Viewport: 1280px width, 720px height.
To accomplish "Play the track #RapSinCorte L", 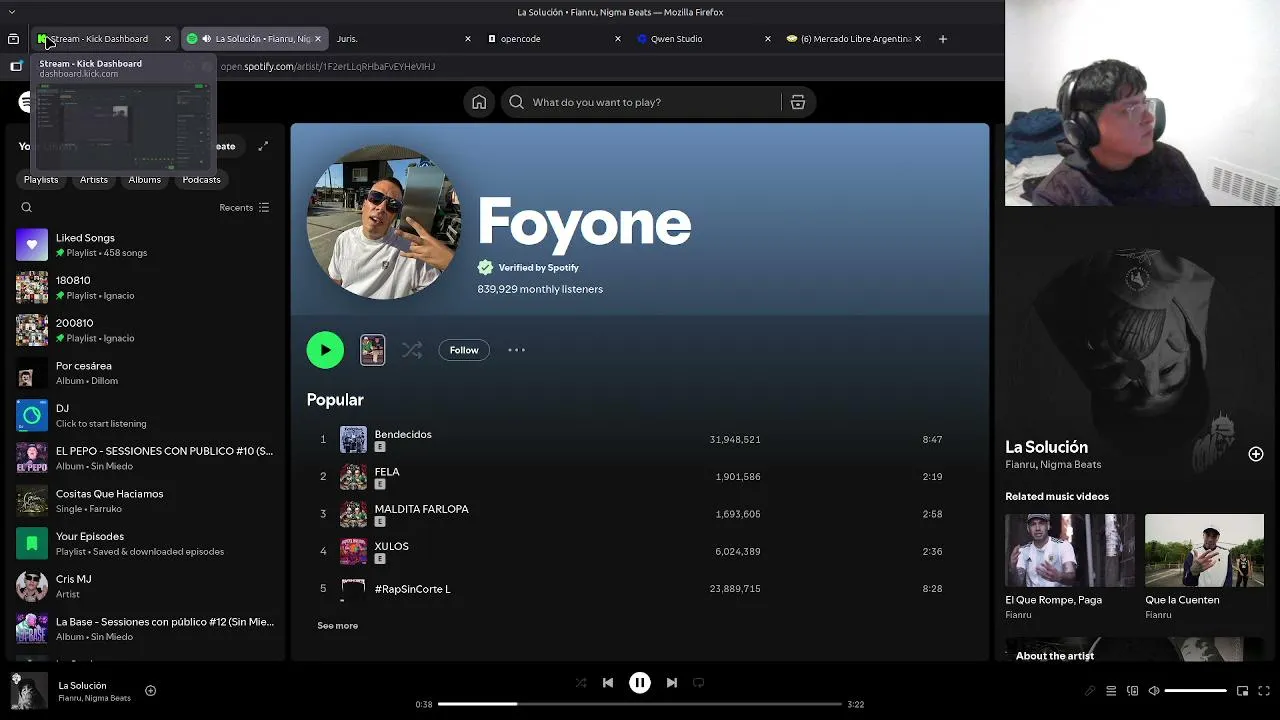I will pyautogui.click(x=412, y=589).
